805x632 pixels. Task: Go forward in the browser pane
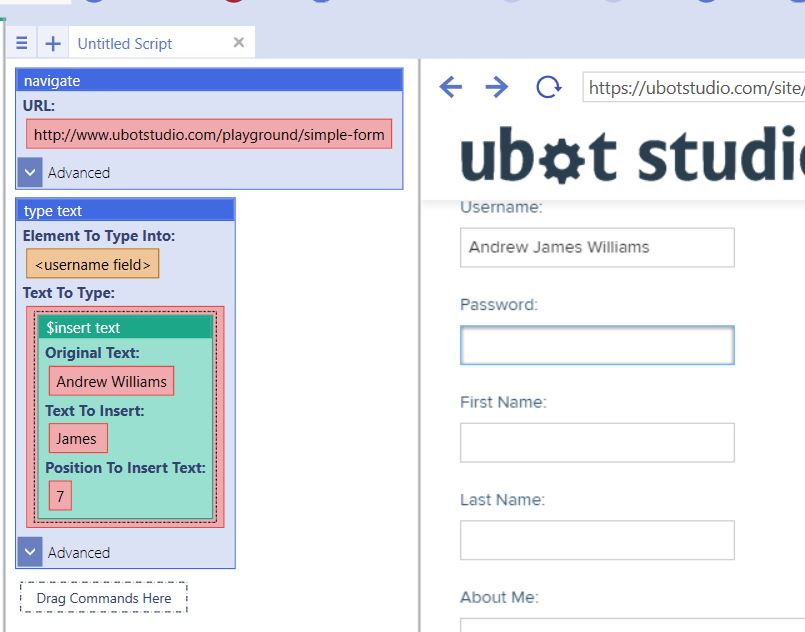tap(496, 87)
